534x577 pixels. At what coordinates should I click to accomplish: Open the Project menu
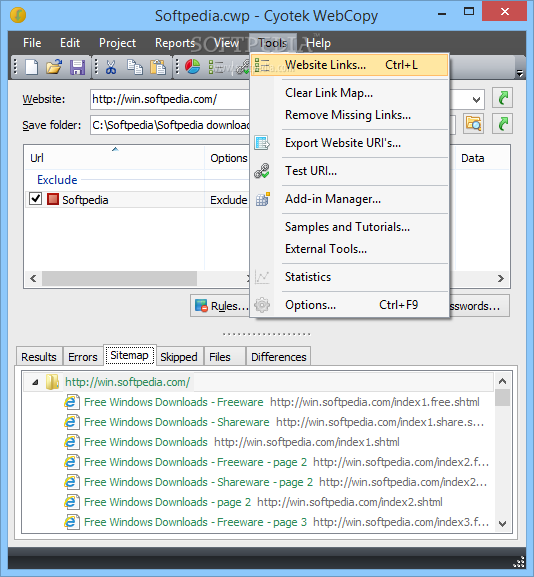[x=117, y=43]
